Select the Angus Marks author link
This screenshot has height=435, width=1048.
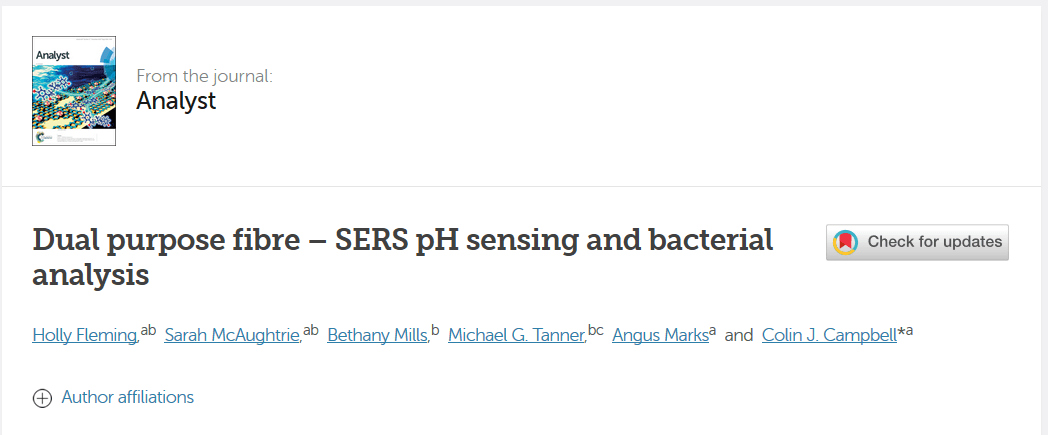(660, 335)
